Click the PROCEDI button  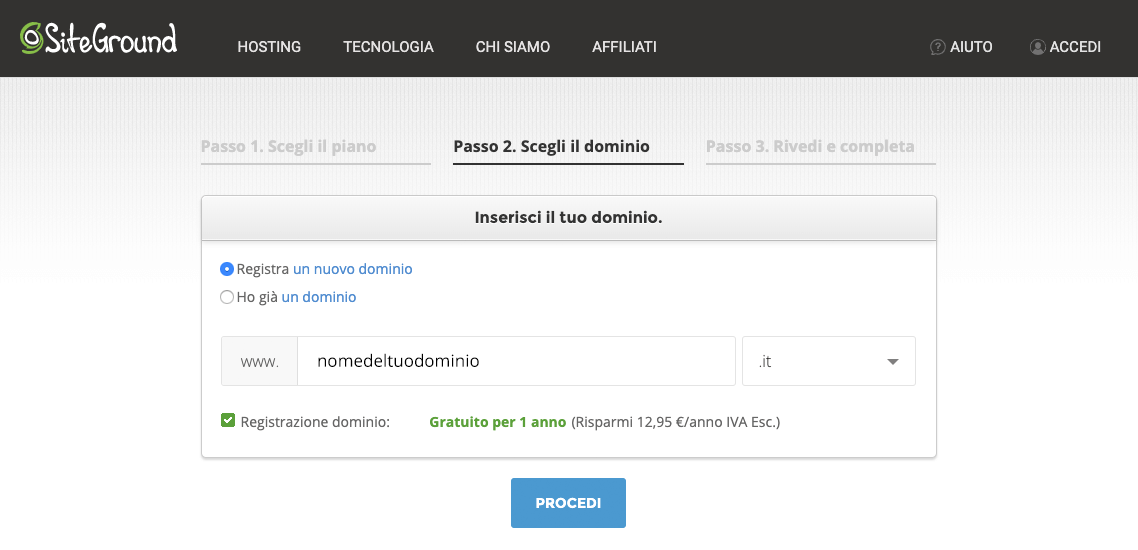tap(568, 503)
